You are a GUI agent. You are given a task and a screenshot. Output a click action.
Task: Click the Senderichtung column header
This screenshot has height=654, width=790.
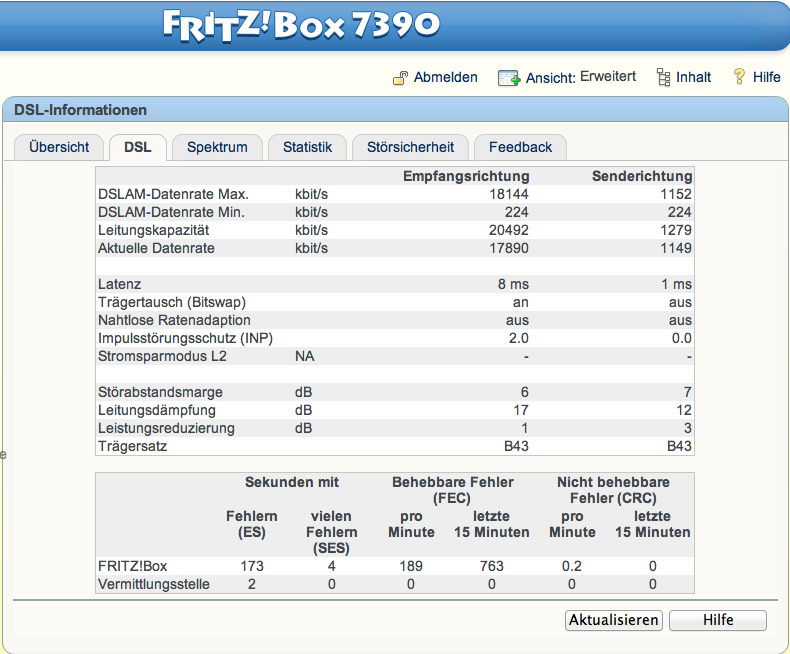coord(642,176)
